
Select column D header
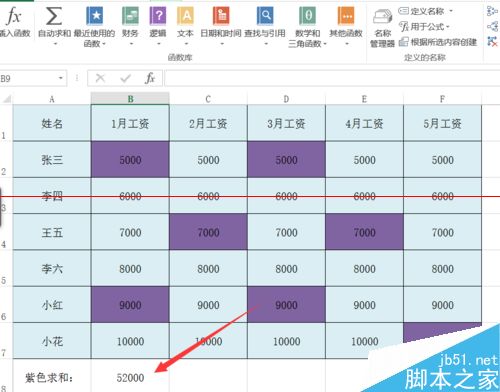click(x=286, y=99)
